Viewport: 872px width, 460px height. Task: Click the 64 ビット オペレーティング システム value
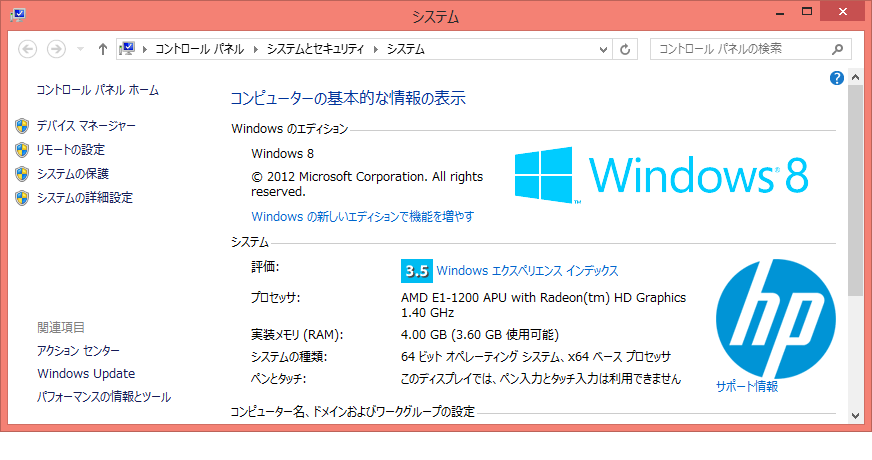(x=536, y=357)
